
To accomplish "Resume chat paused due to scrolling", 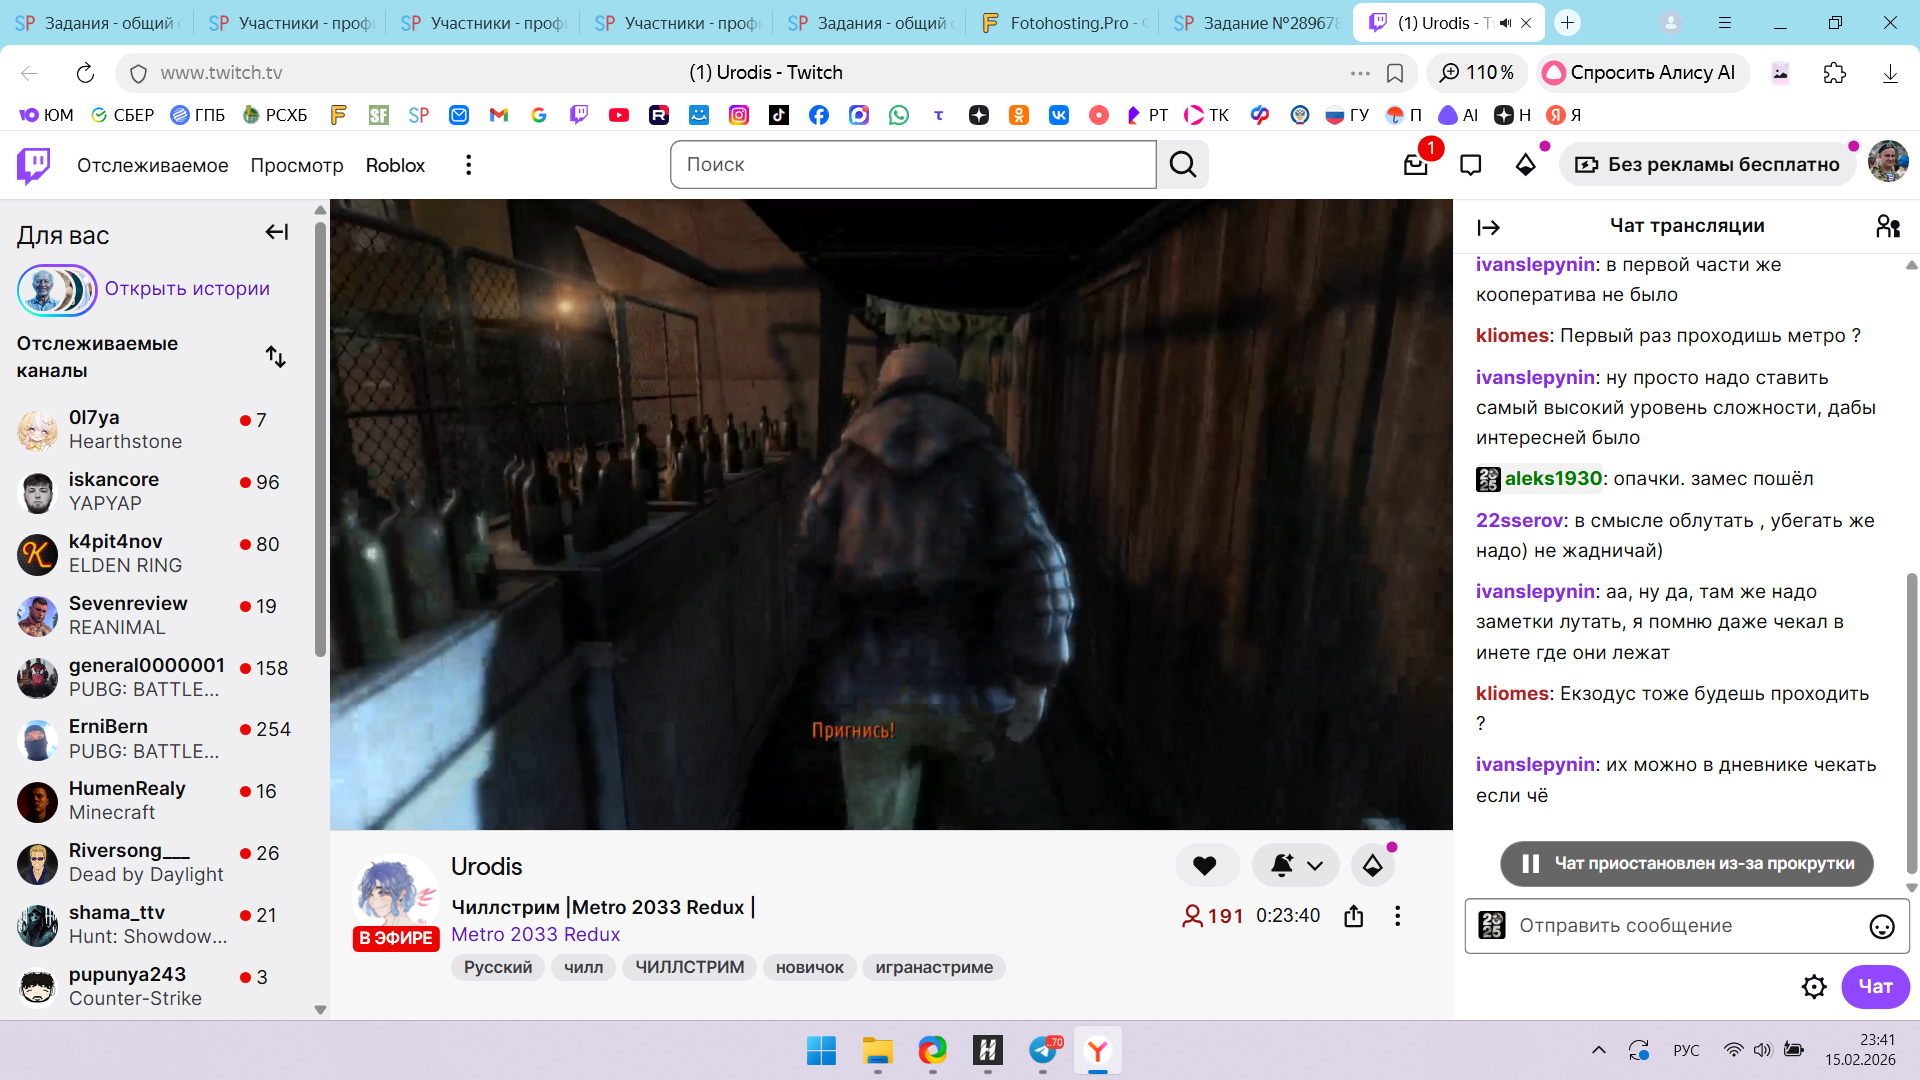I will [x=1687, y=864].
